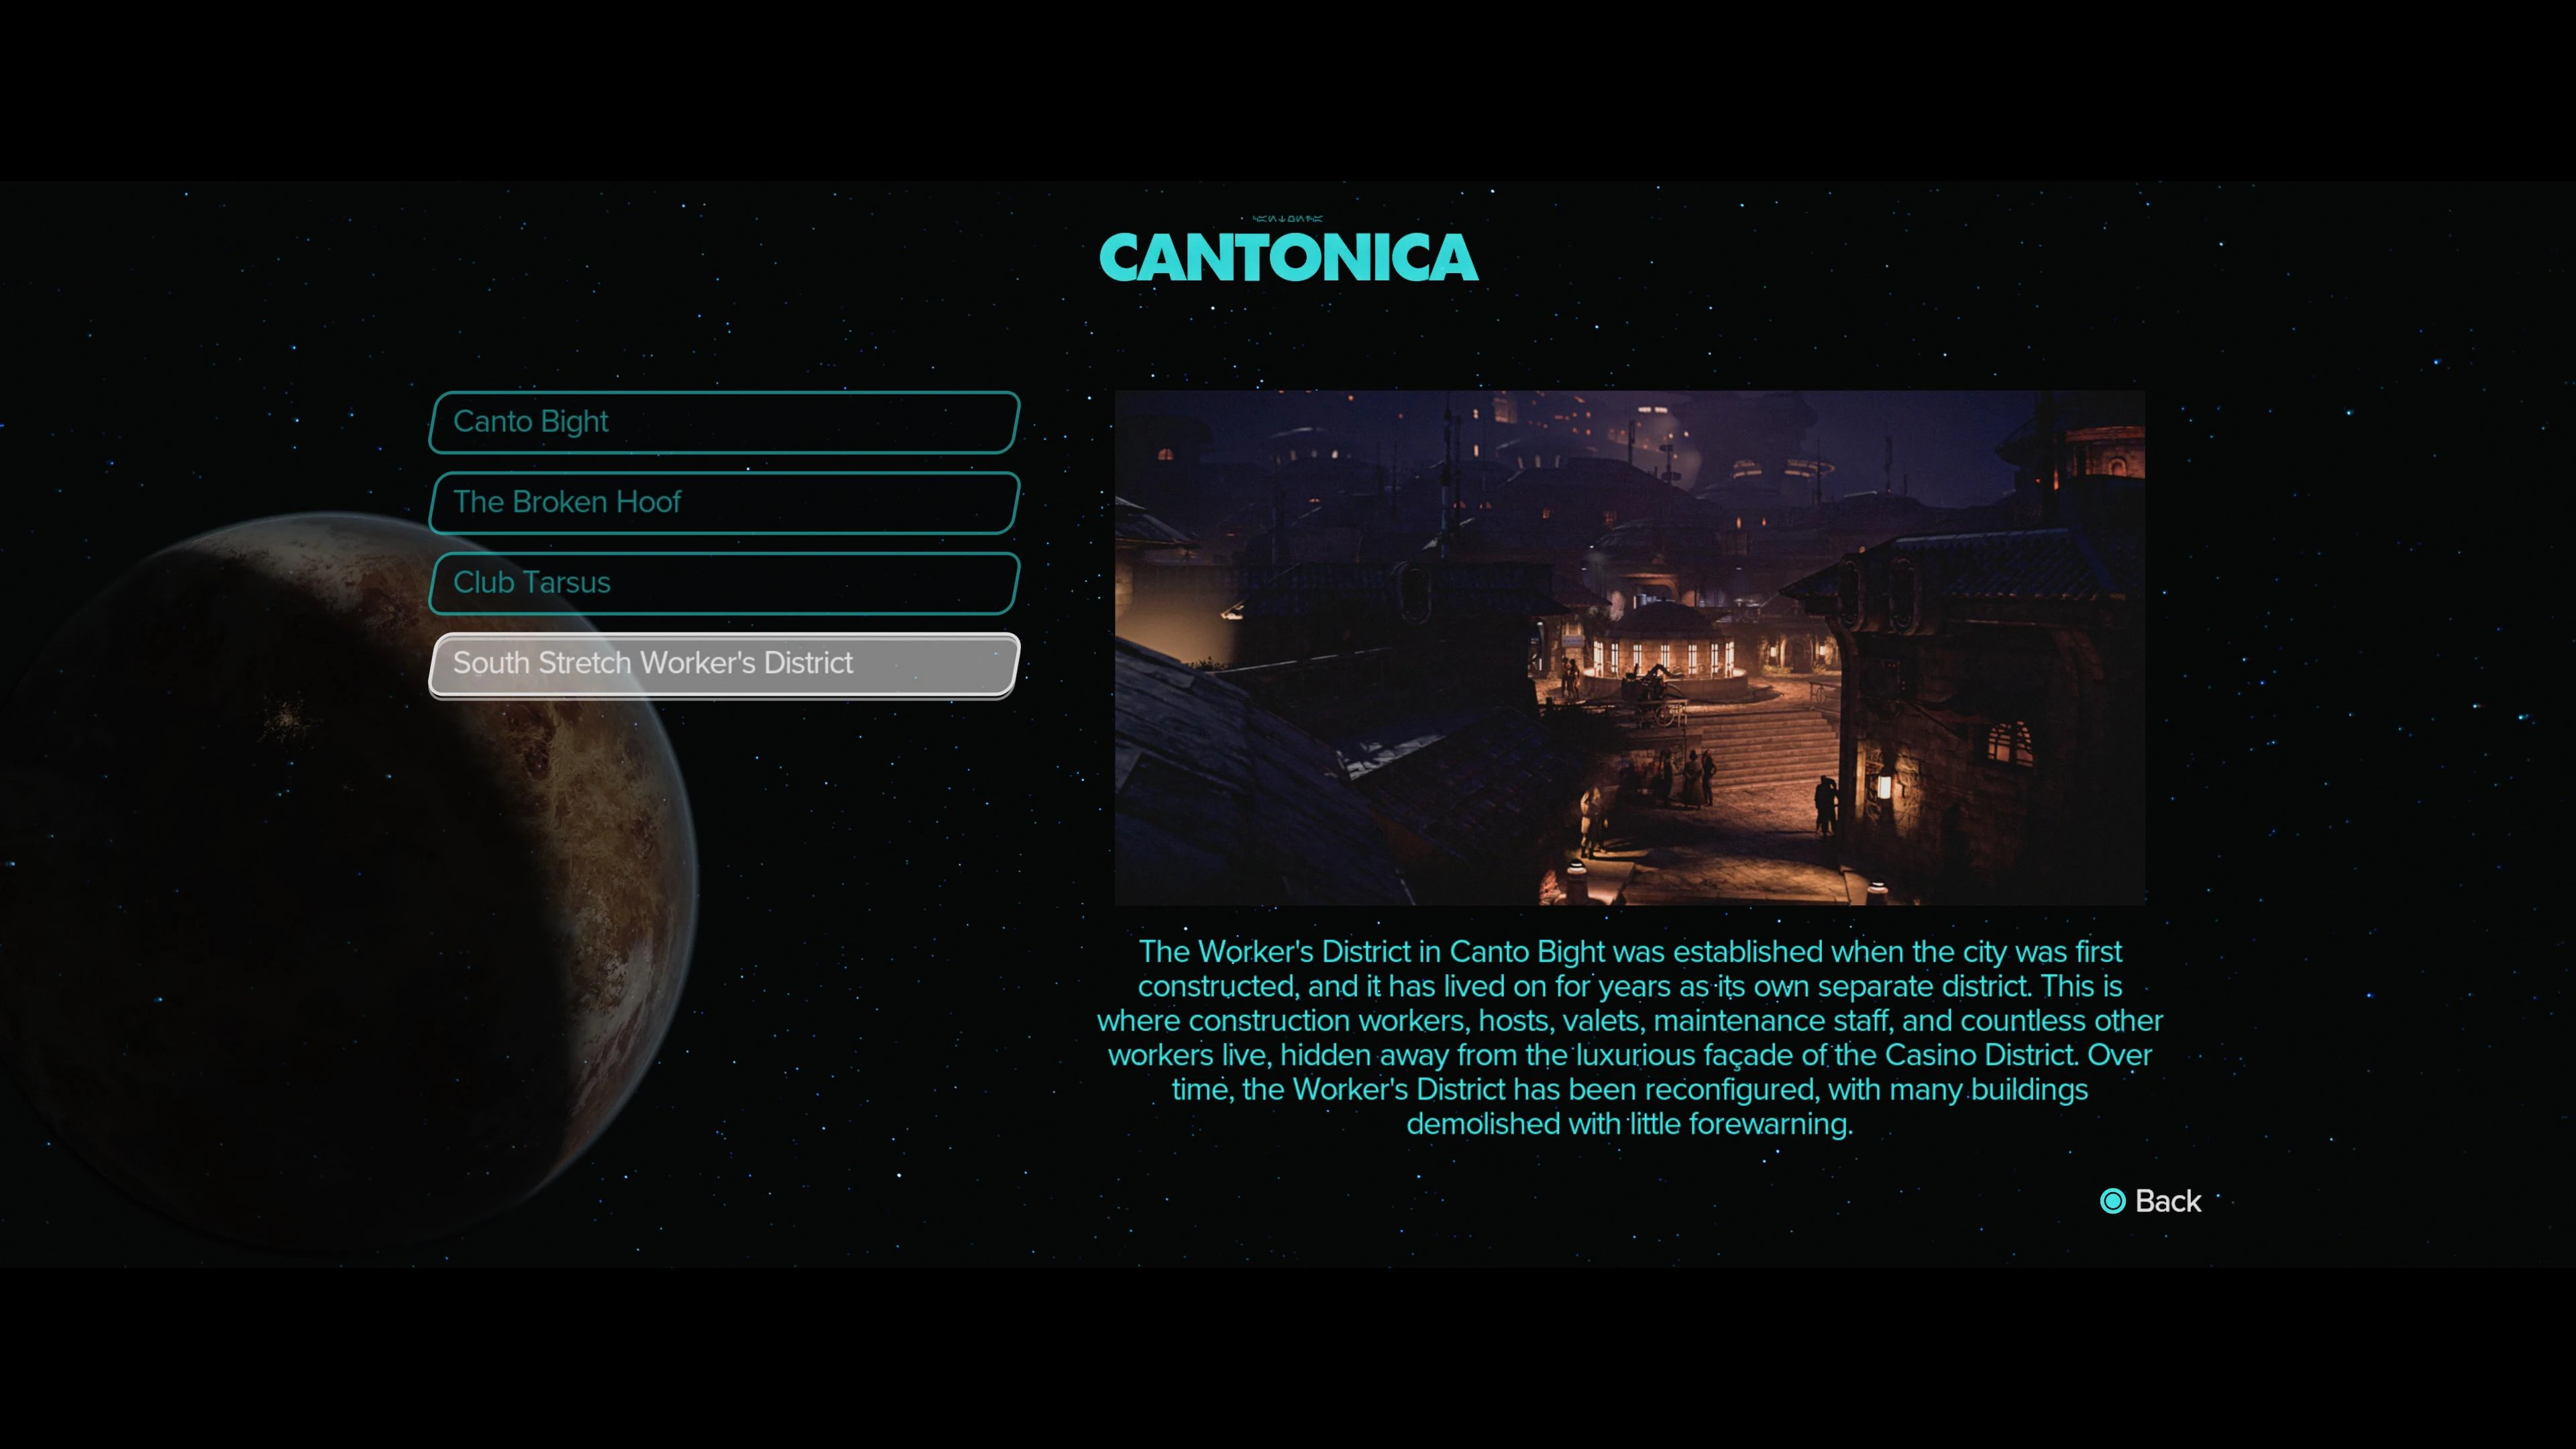
Task: Click the Aurebesh script above the title
Action: point(1287,218)
